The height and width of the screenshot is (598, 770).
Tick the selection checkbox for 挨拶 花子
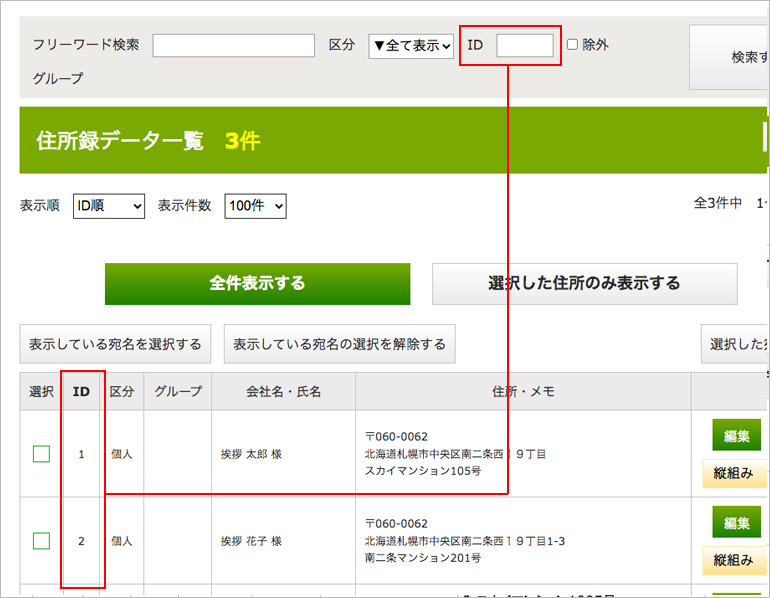(x=41, y=541)
